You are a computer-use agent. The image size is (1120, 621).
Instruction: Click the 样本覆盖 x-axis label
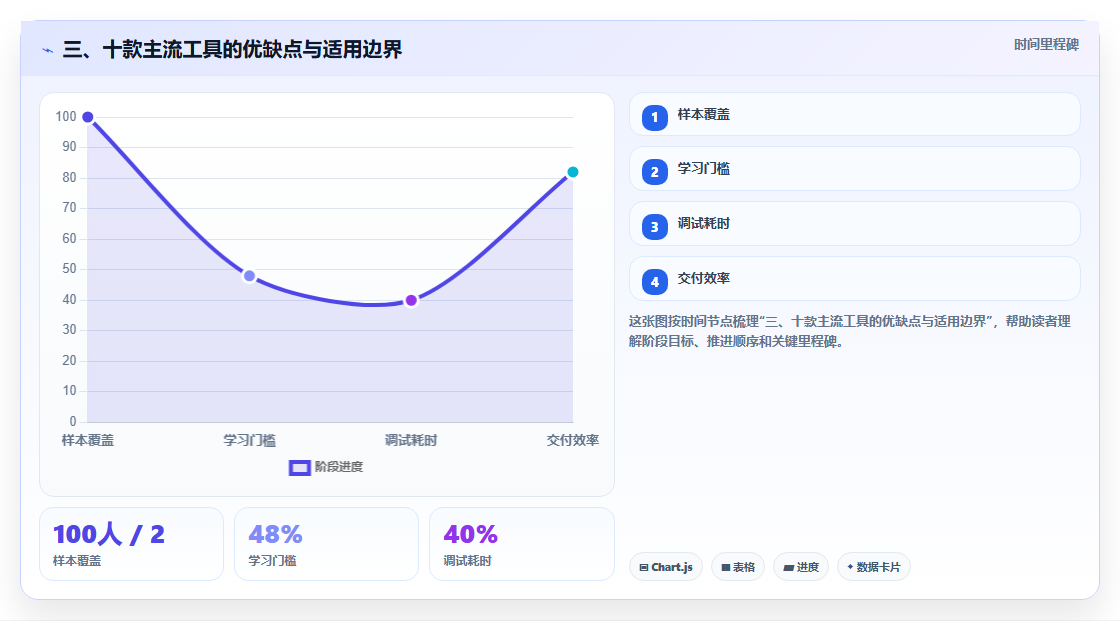pos(88,440)
